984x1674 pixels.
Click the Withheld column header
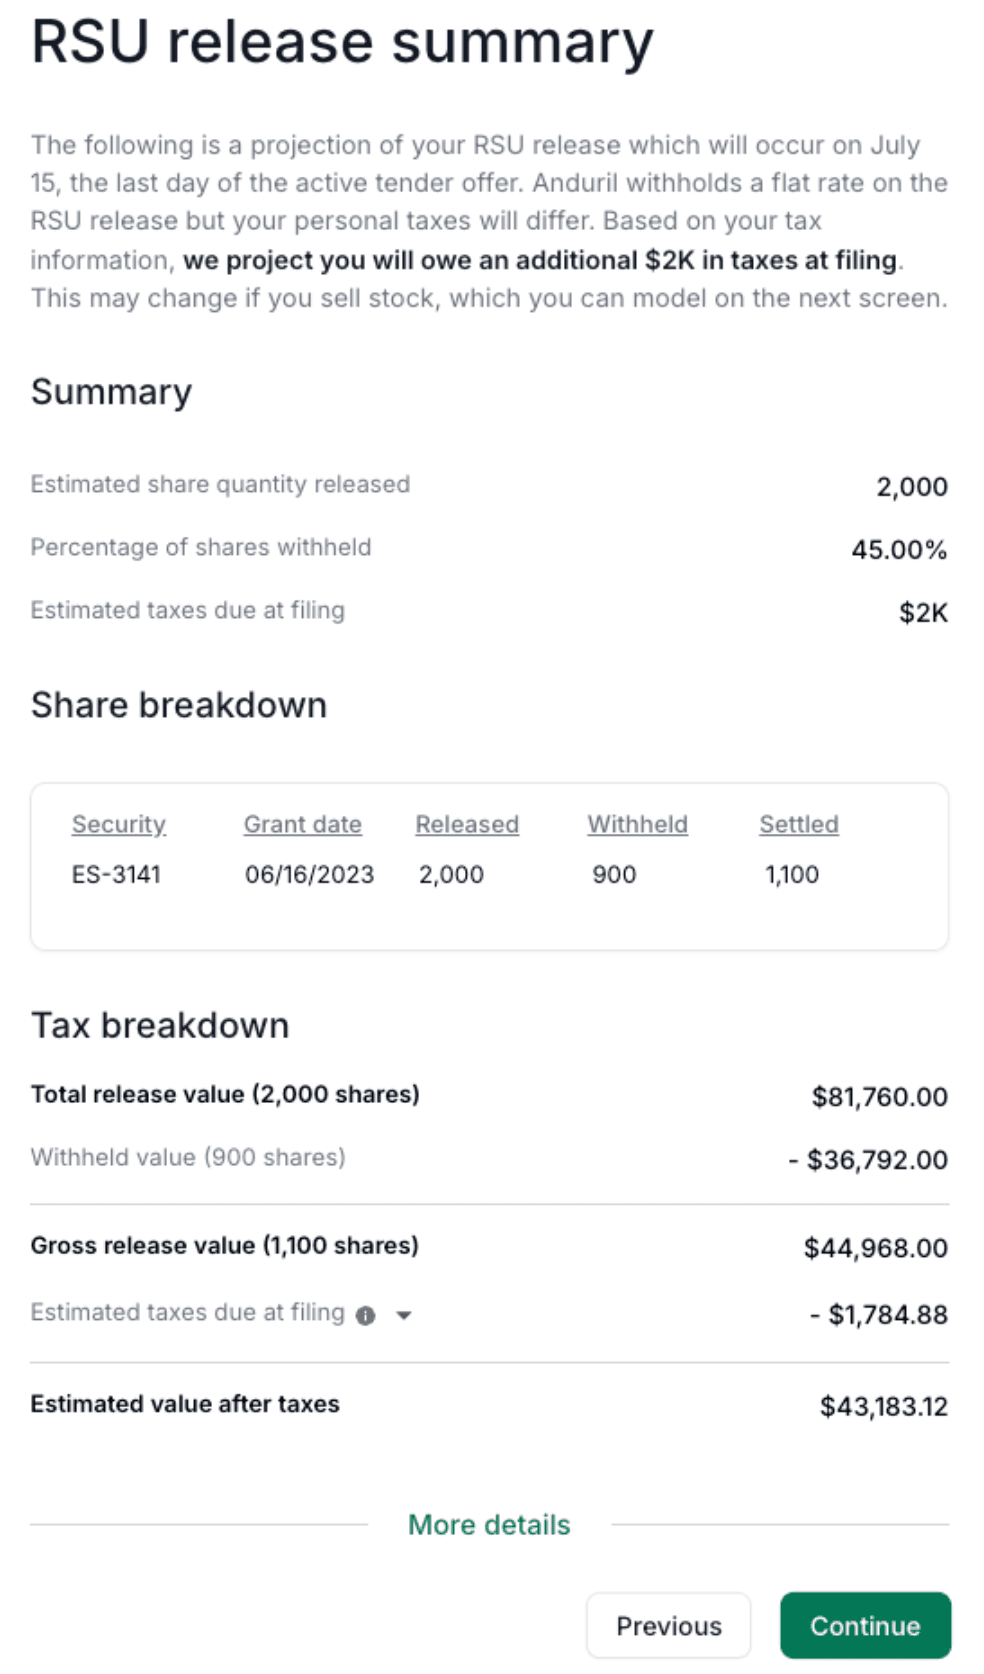click(x=637, y=824)
